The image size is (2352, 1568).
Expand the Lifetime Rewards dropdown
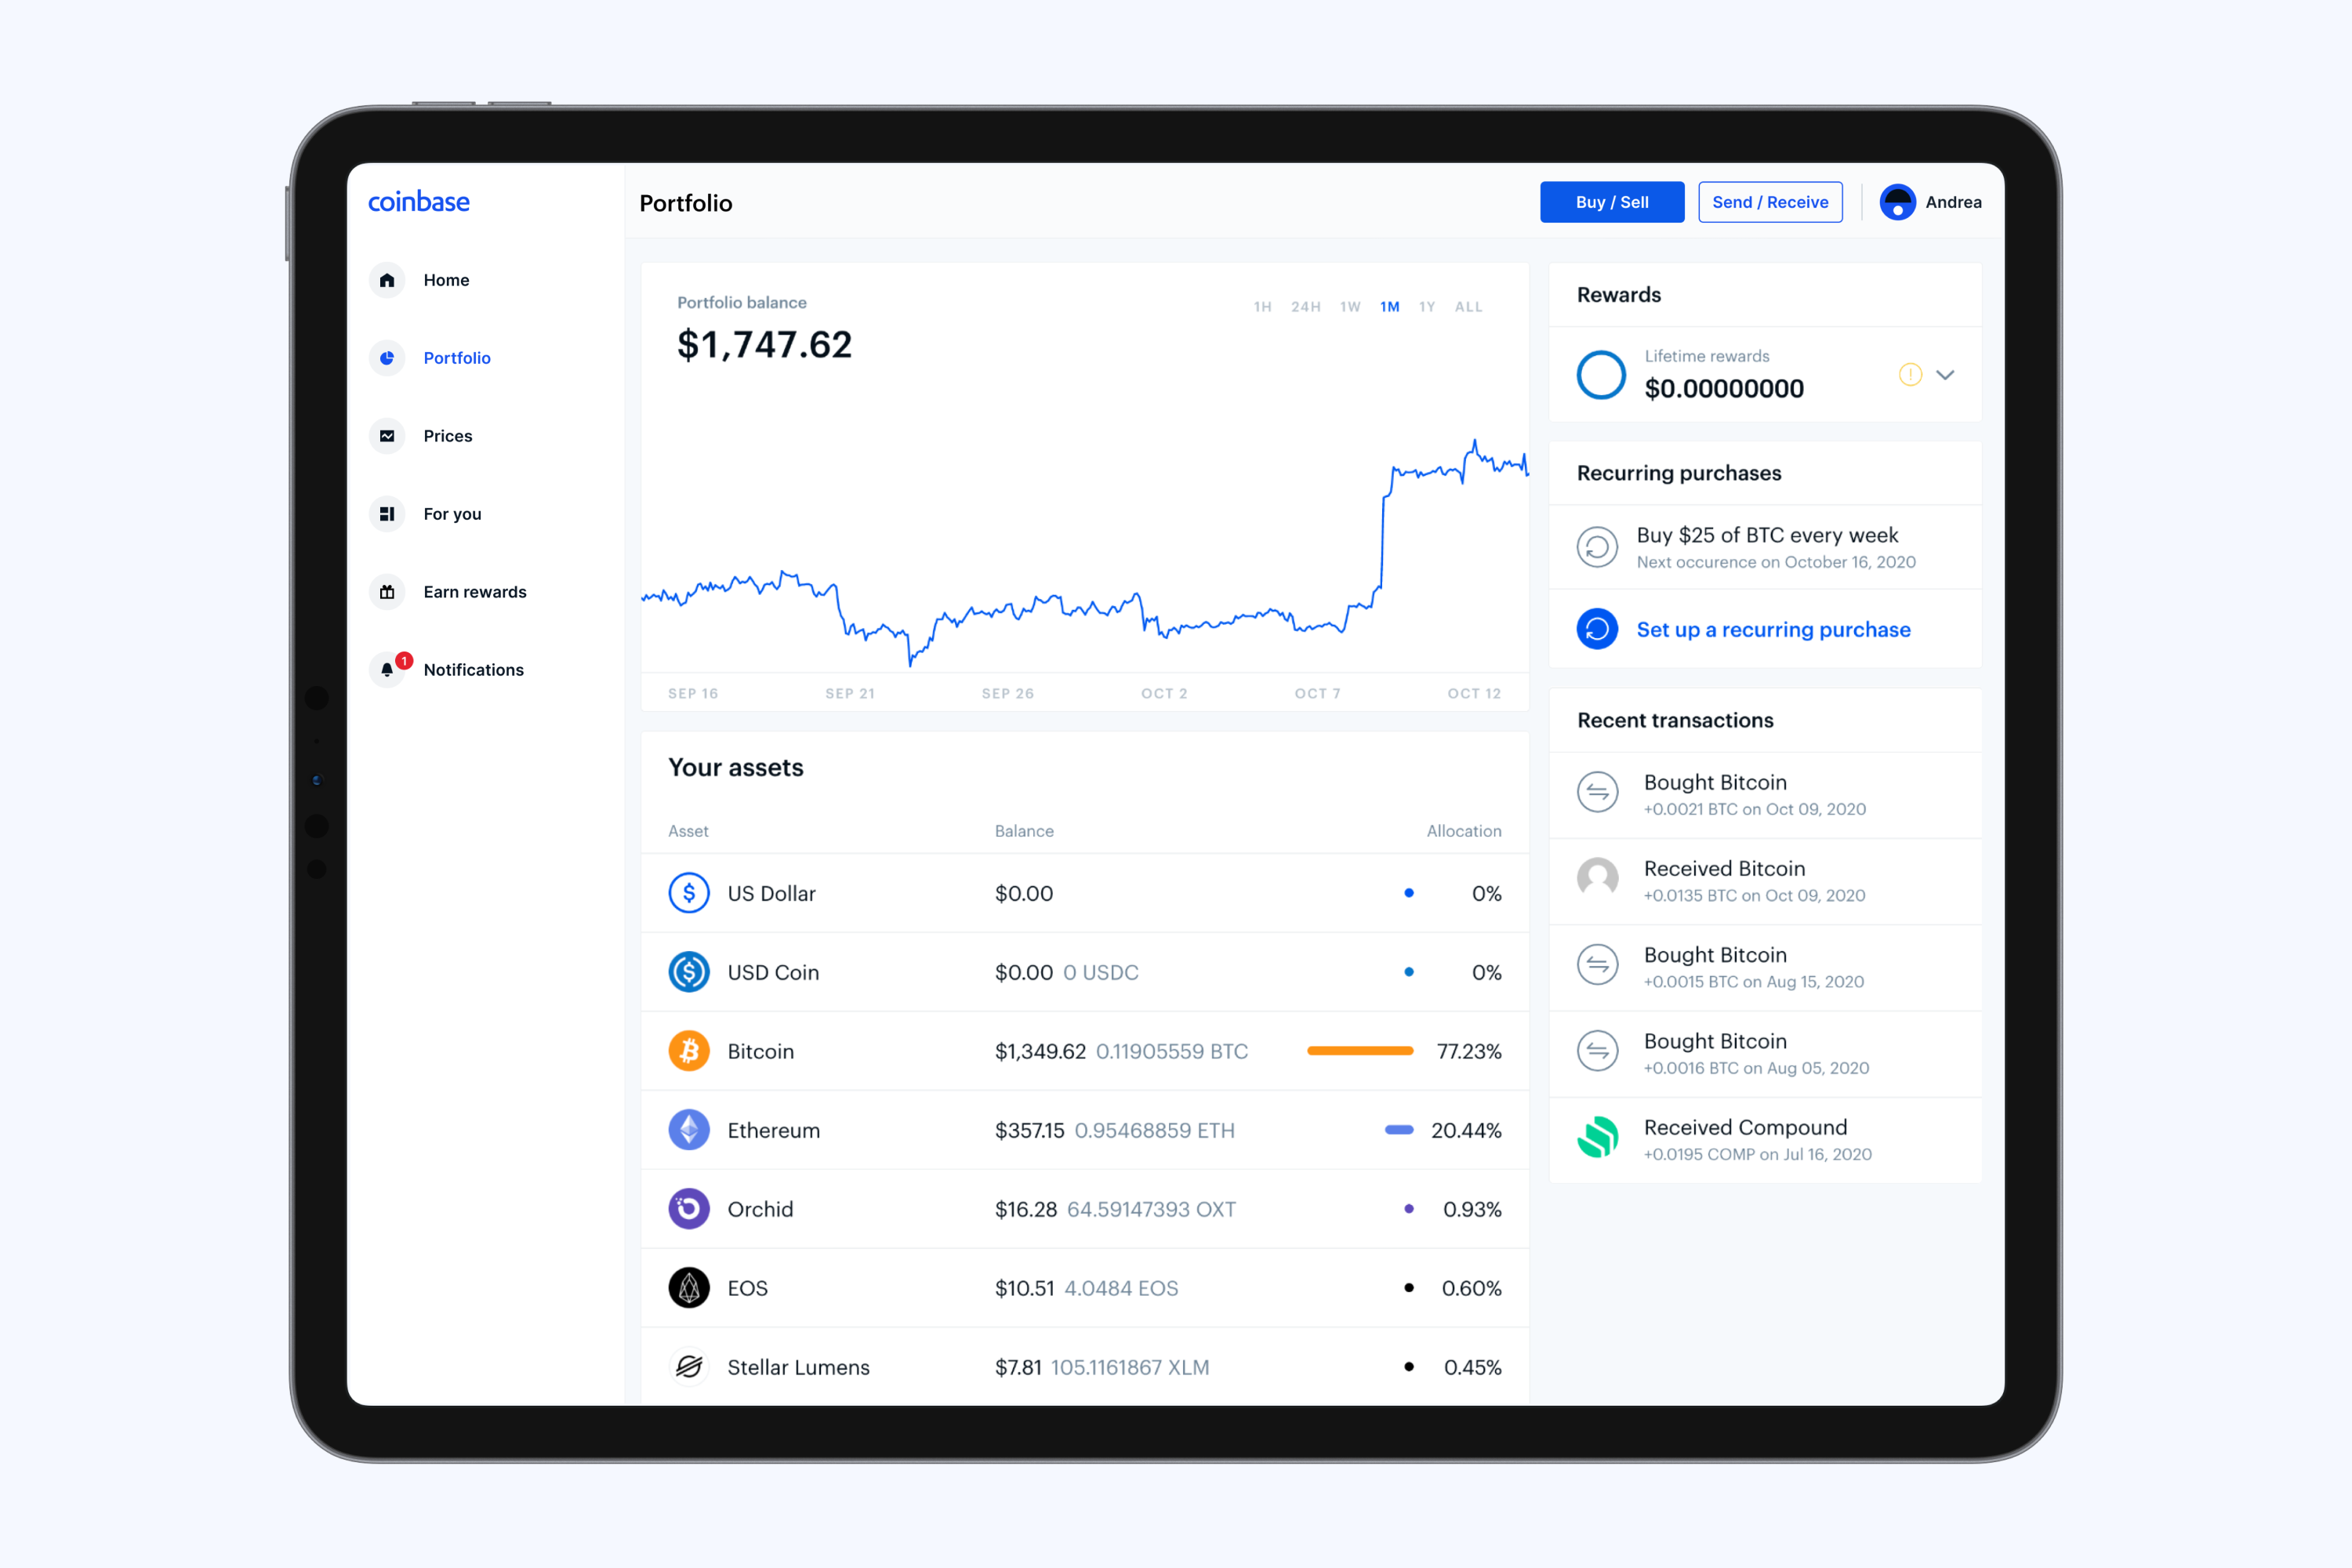coord(1955,375)
